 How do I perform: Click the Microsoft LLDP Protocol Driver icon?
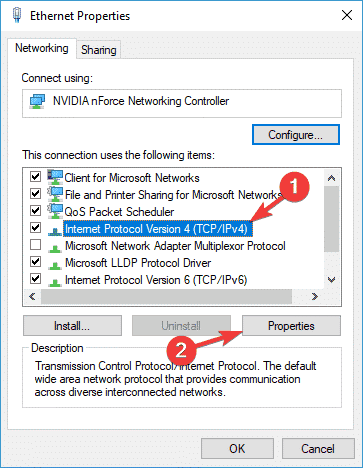[x=55, y=265]
